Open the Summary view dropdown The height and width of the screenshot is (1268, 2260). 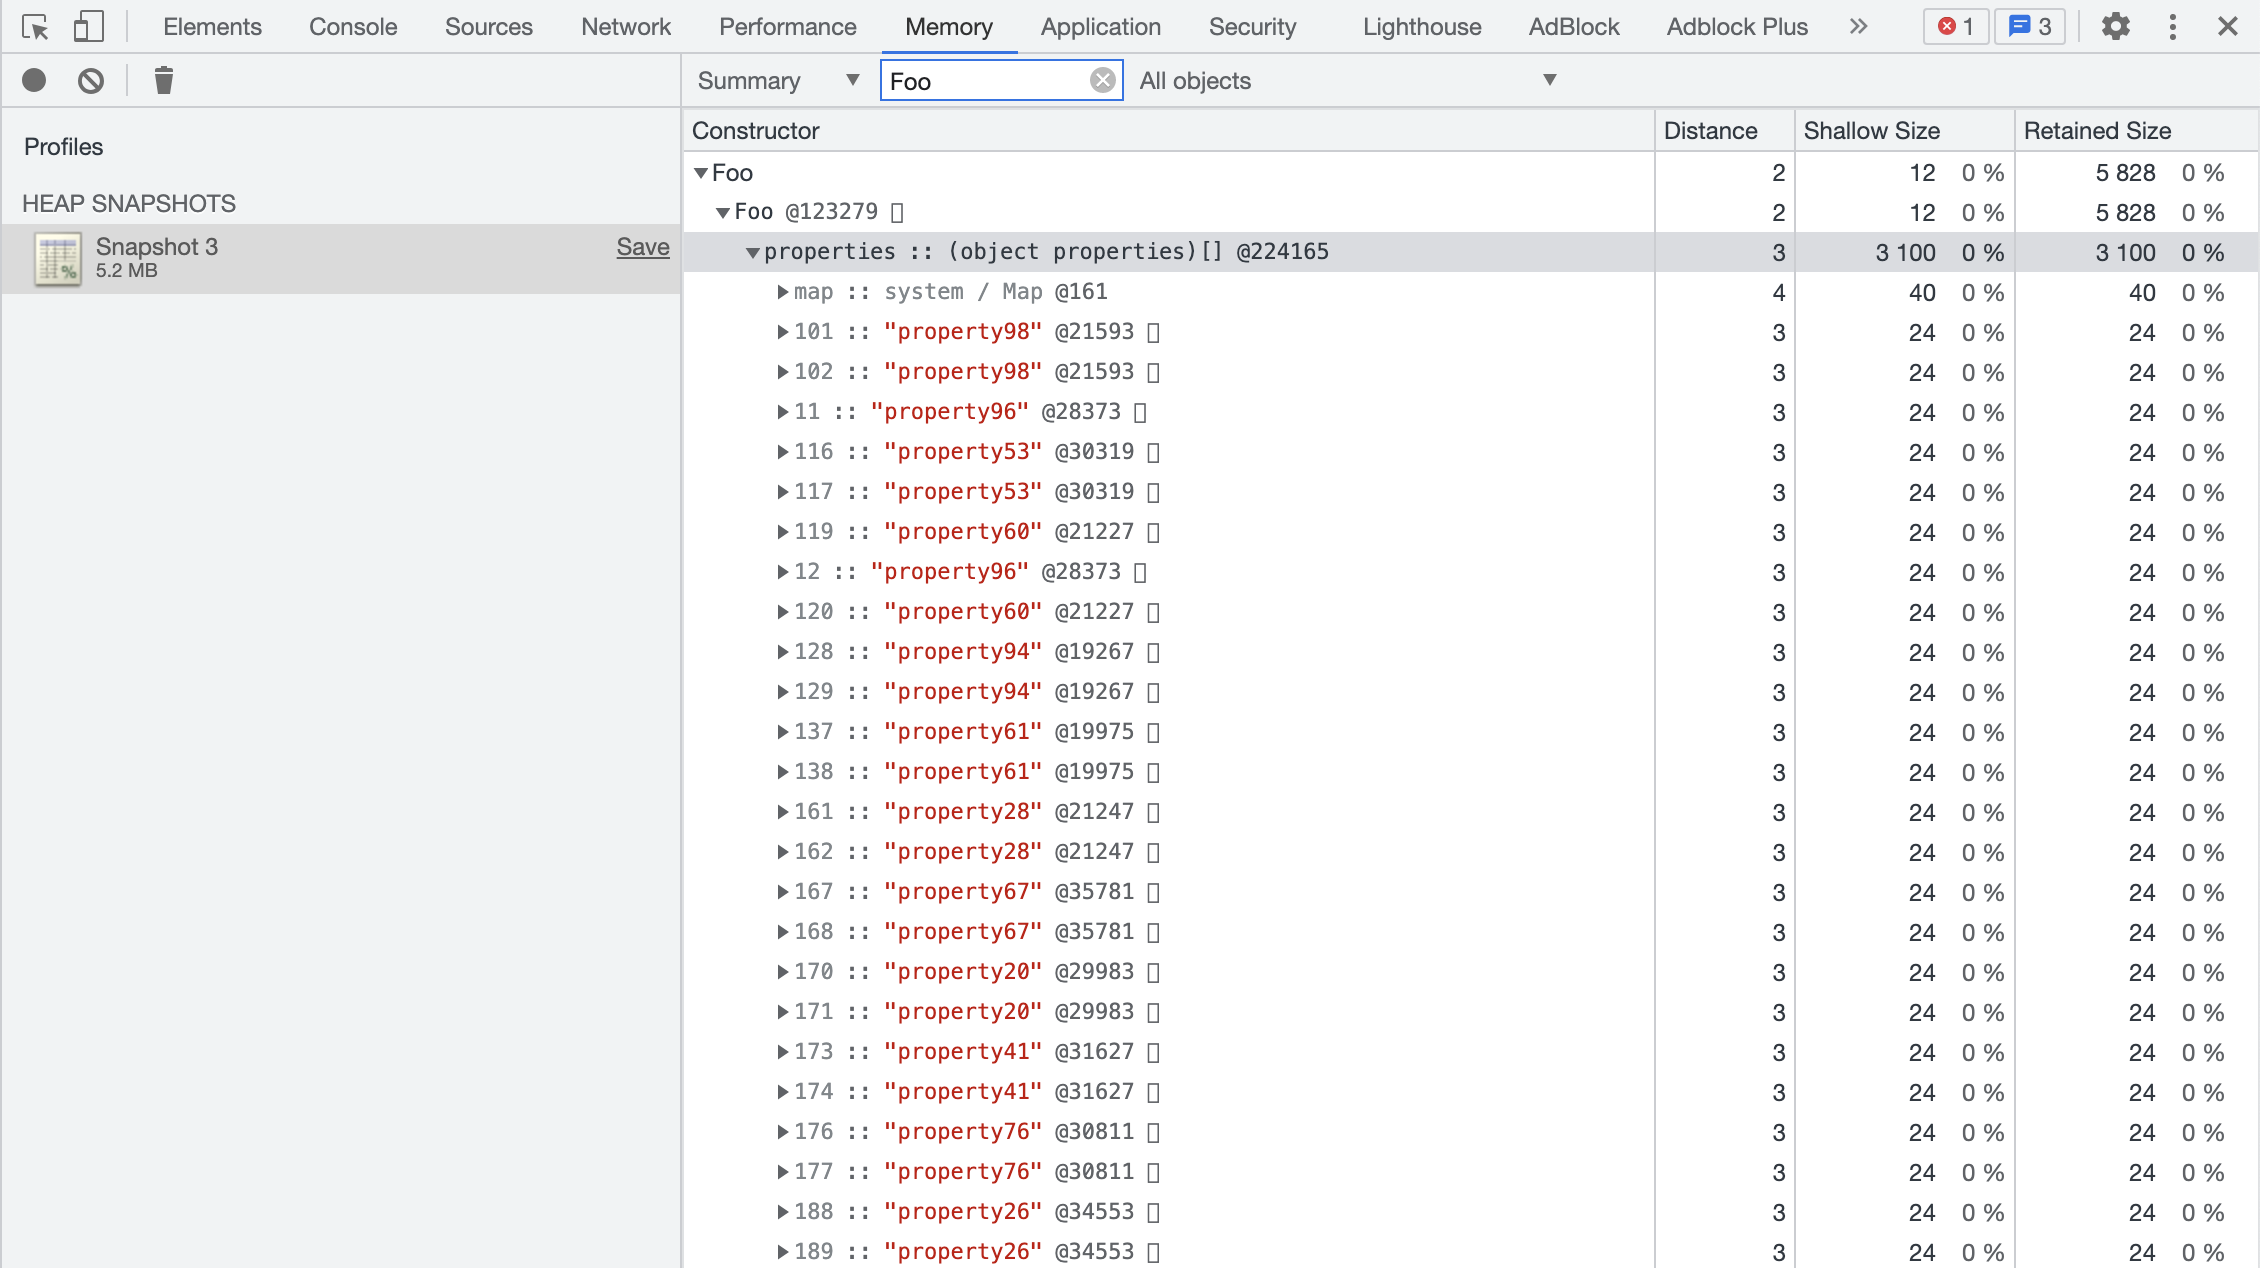(x=778, y=80)
